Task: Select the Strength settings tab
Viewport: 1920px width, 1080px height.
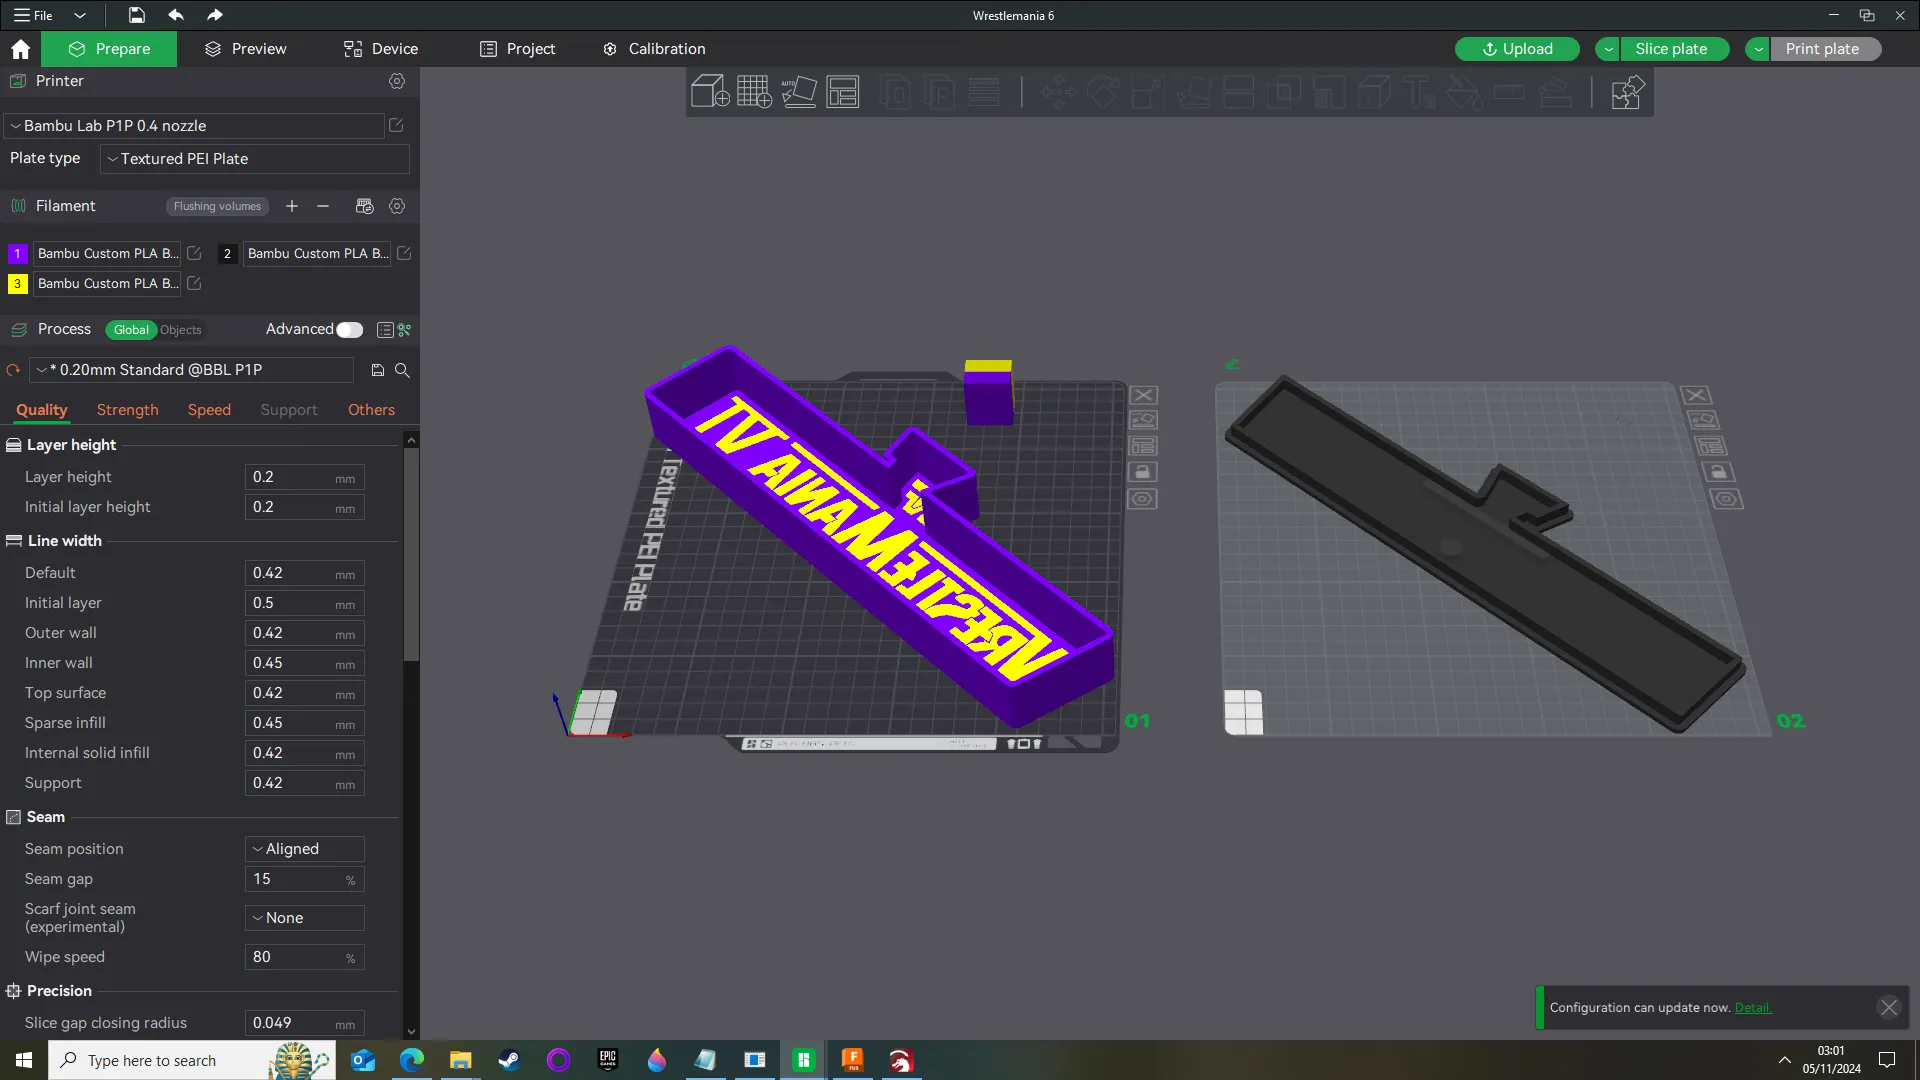Action: pos(128,410)
